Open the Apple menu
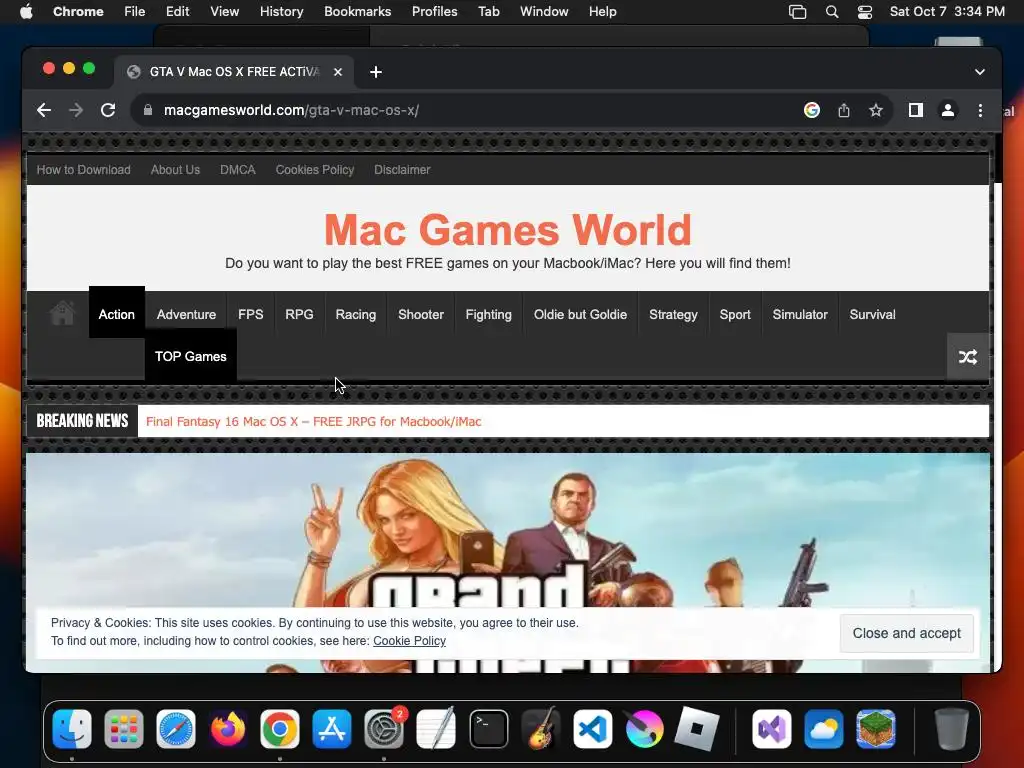Screen dimensions: 1024x768 [26, 12]
